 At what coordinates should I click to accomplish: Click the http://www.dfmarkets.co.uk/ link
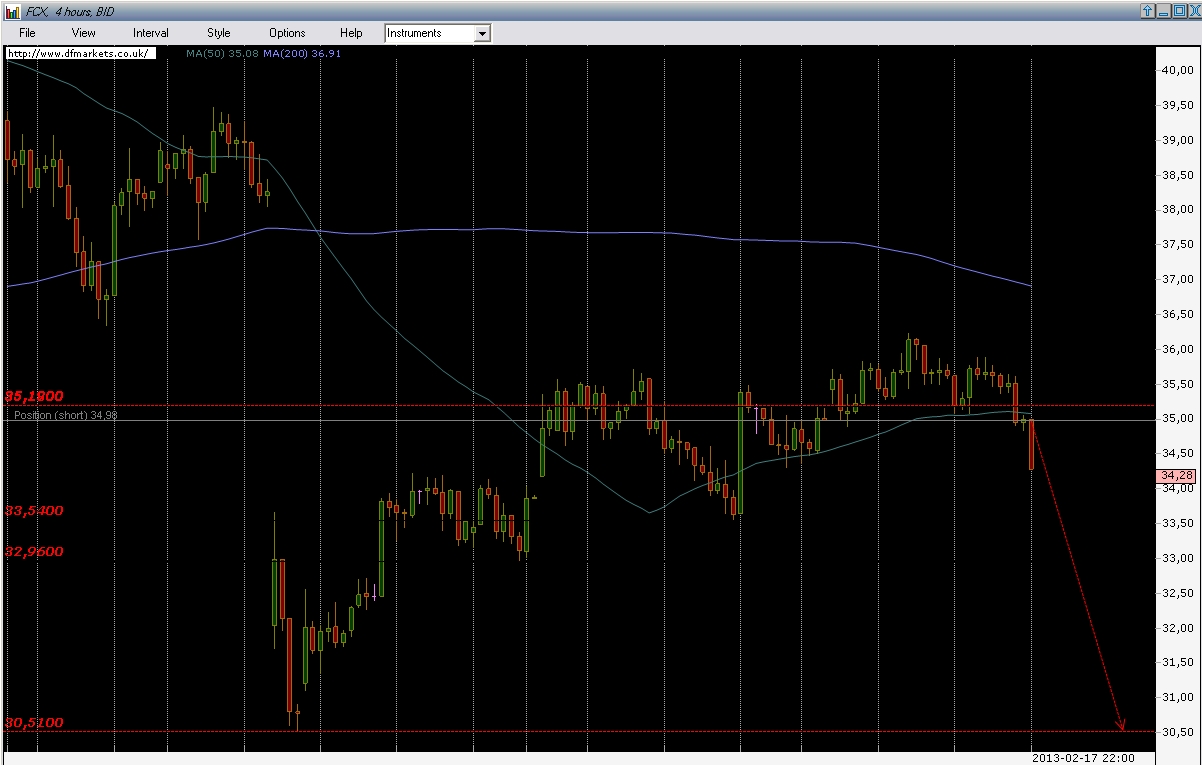click(x=80, y=53)
